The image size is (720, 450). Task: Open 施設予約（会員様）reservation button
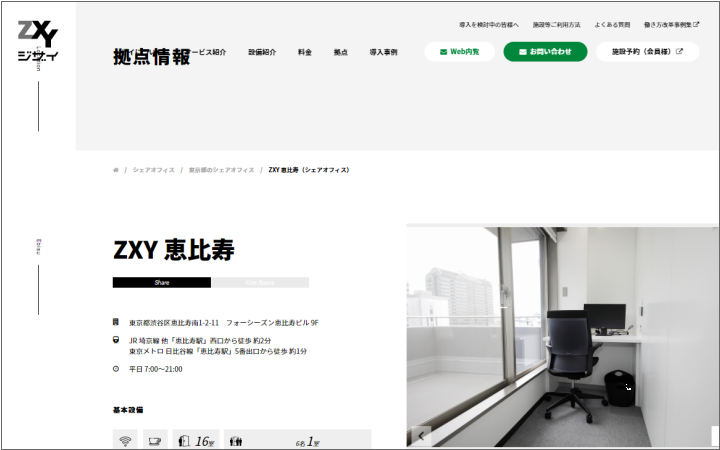click(x=647, y=51)
